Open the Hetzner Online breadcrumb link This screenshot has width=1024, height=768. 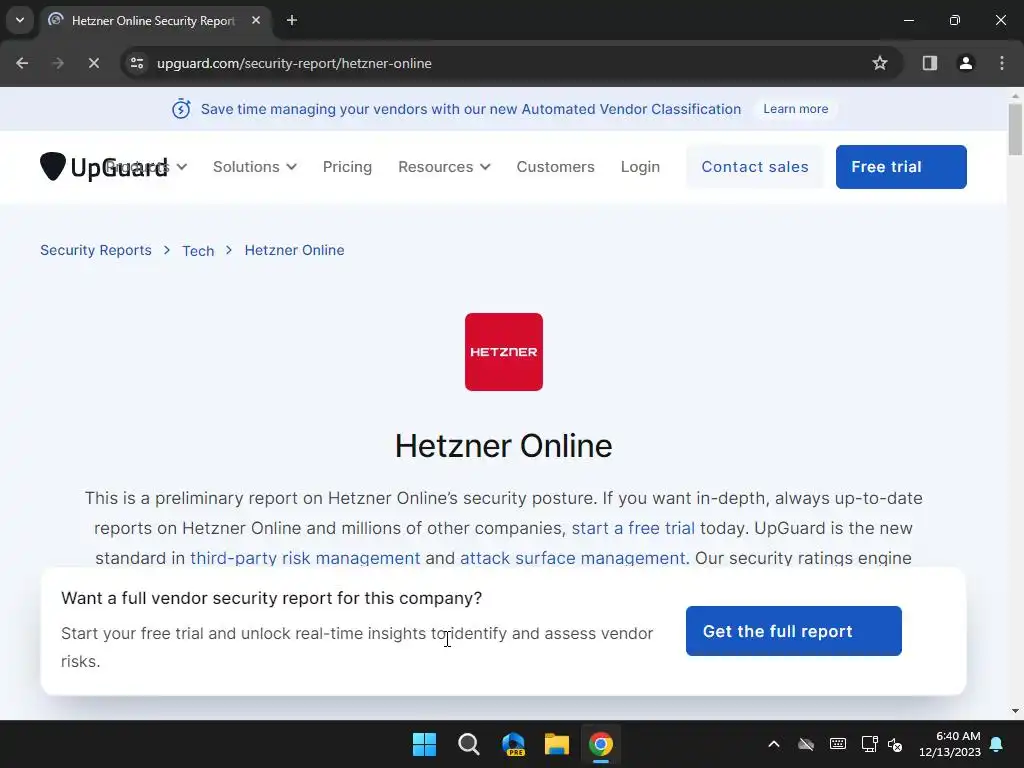pos(295,250)
